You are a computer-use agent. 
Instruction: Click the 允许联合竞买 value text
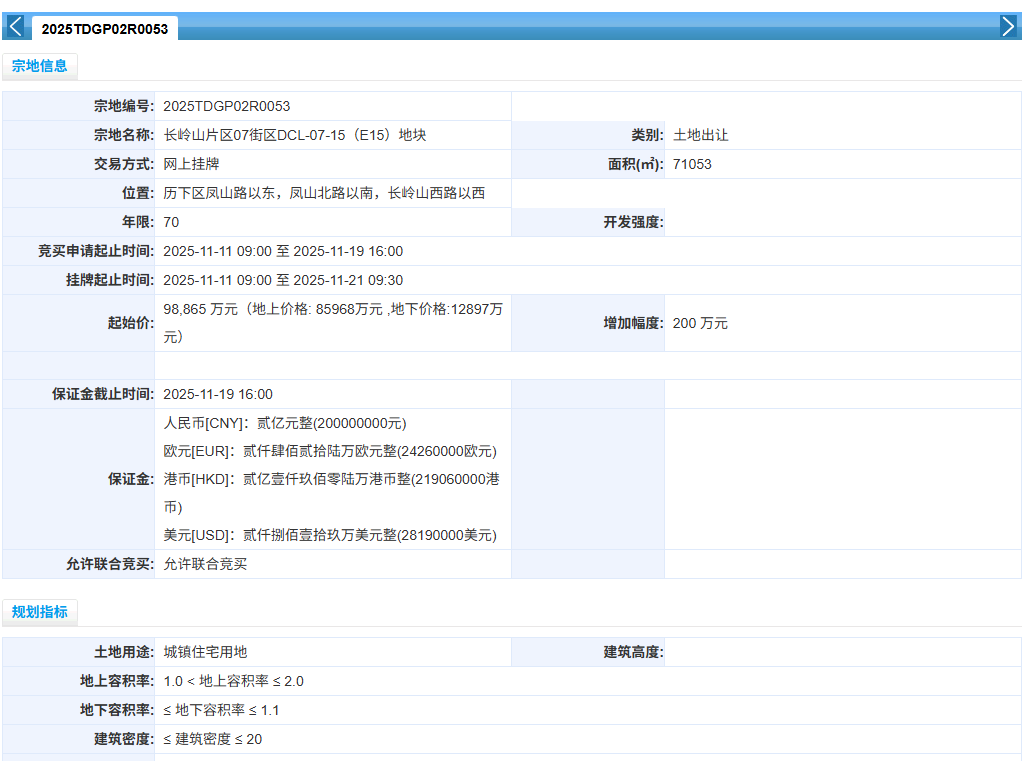point(205,564)
